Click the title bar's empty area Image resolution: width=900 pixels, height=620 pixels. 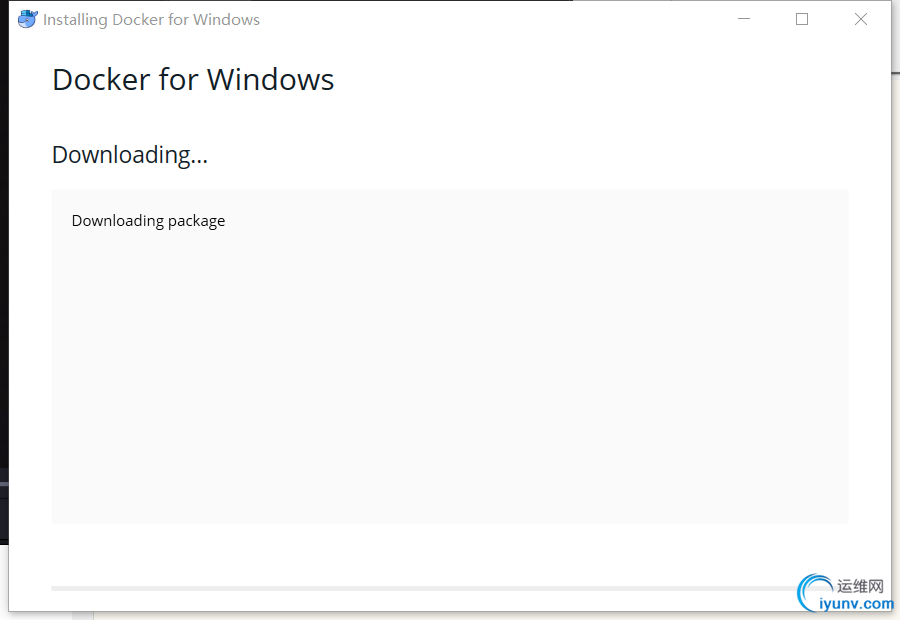pos(494,19)
